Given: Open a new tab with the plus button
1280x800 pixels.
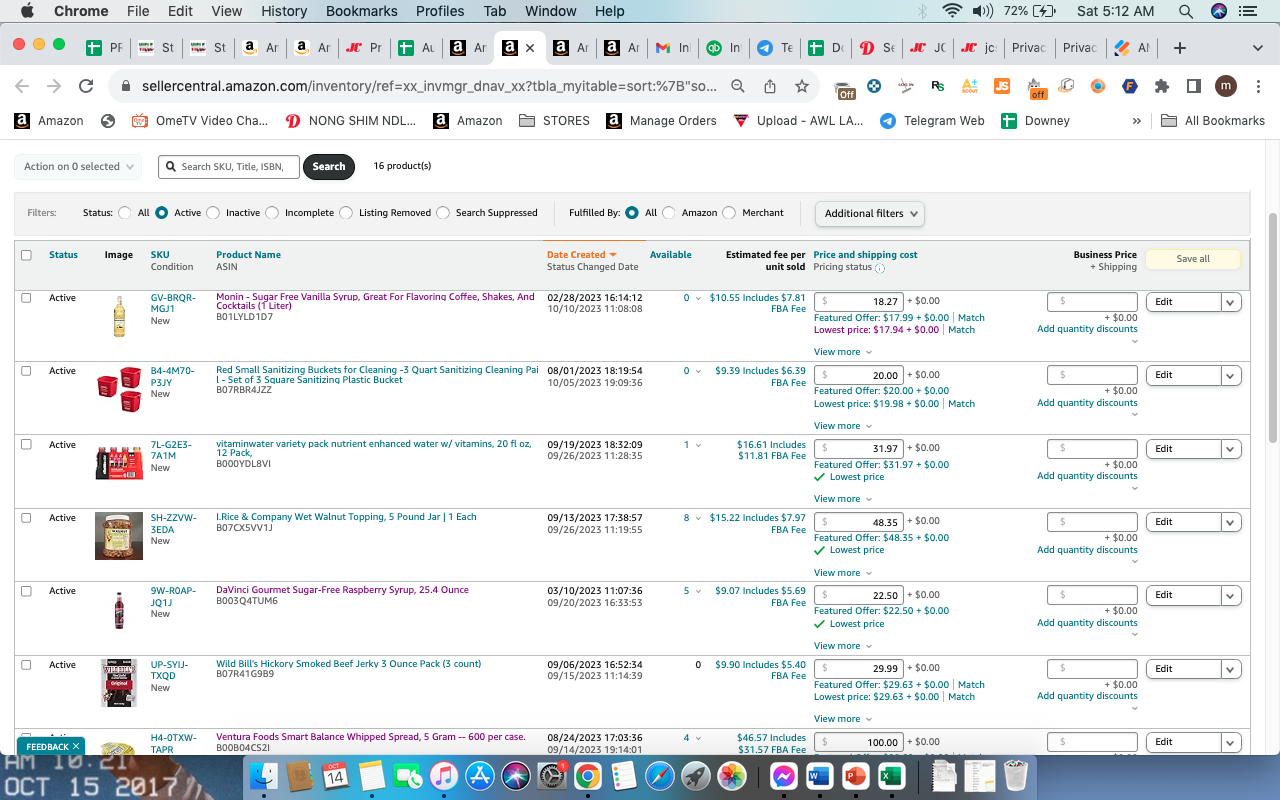Looking at the screenshot, I should (1180, 48).
